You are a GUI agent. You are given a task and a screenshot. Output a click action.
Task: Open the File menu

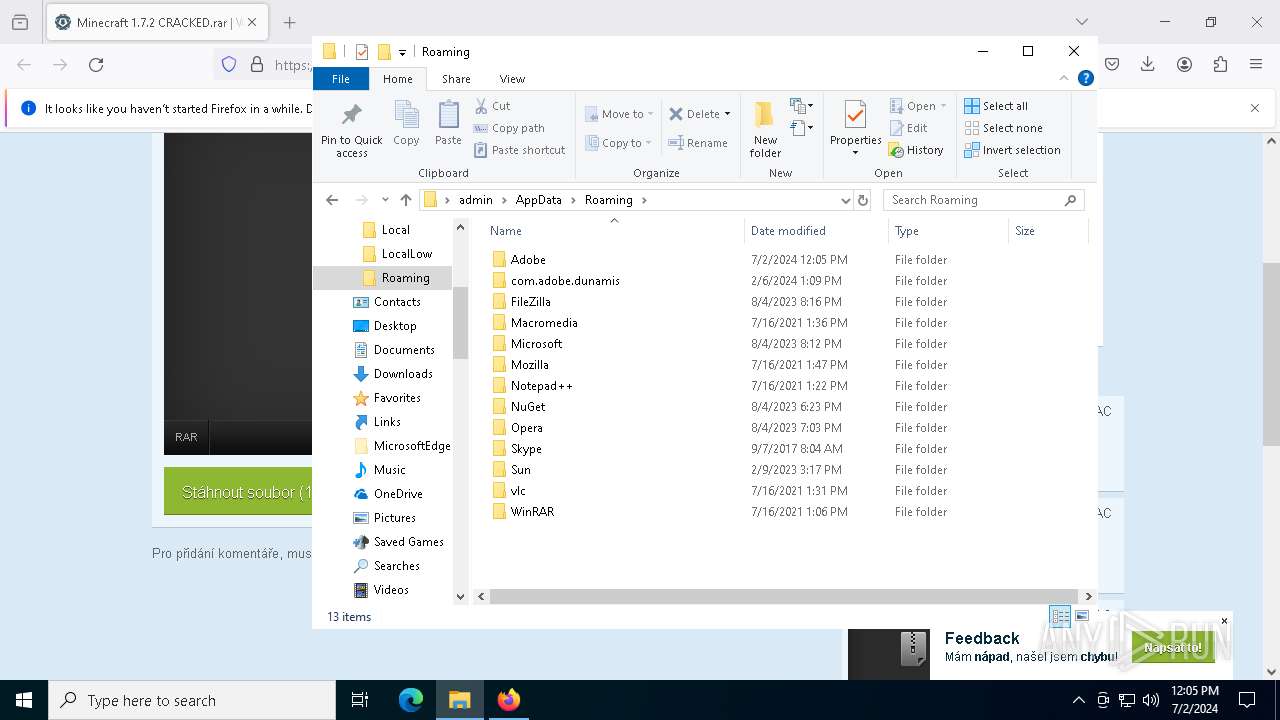pos(341,79)
